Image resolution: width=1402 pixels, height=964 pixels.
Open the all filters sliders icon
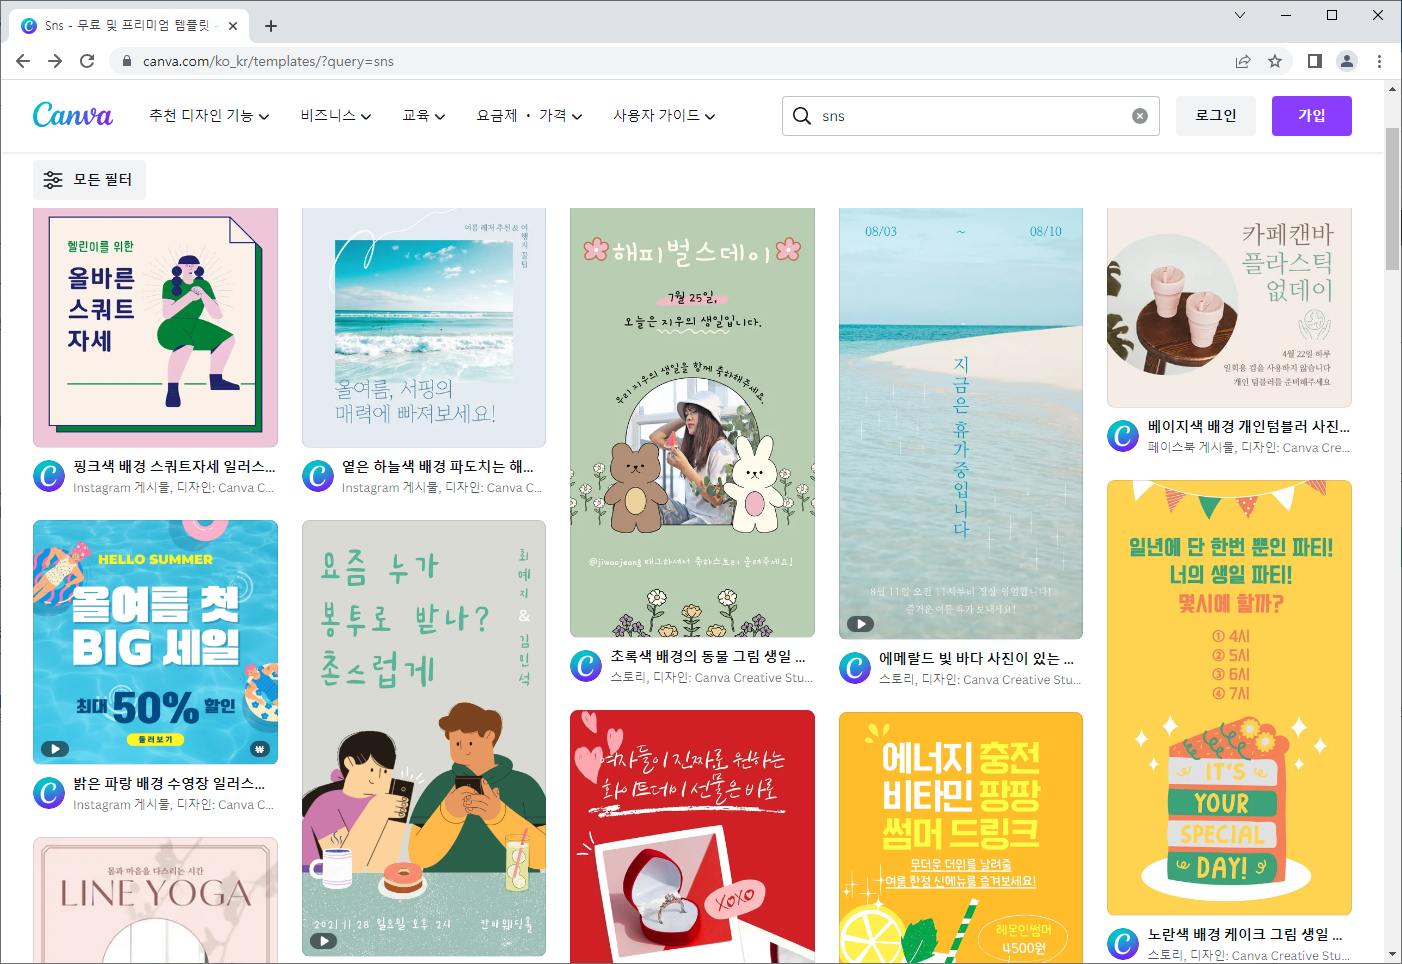(x=53, y=180)
